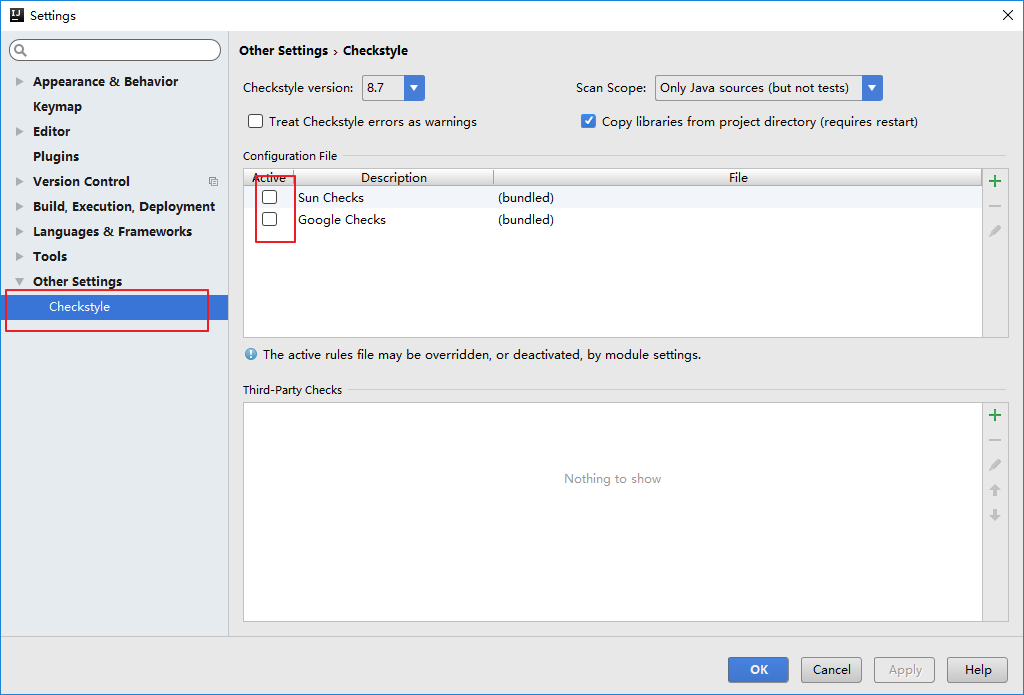Add a new Checkstyle configuration file

pyautogui.click(x=995, y=181)
